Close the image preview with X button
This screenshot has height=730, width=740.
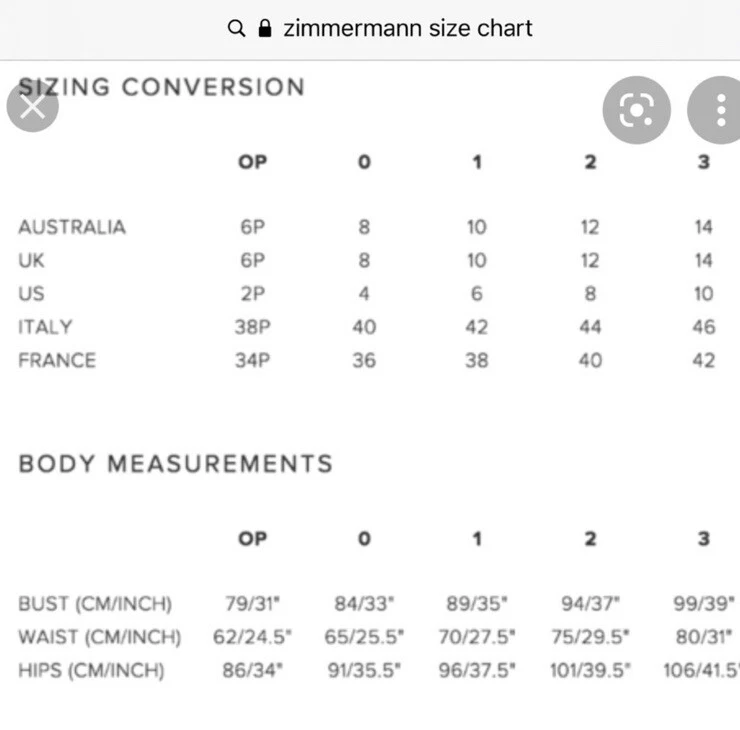33,107
